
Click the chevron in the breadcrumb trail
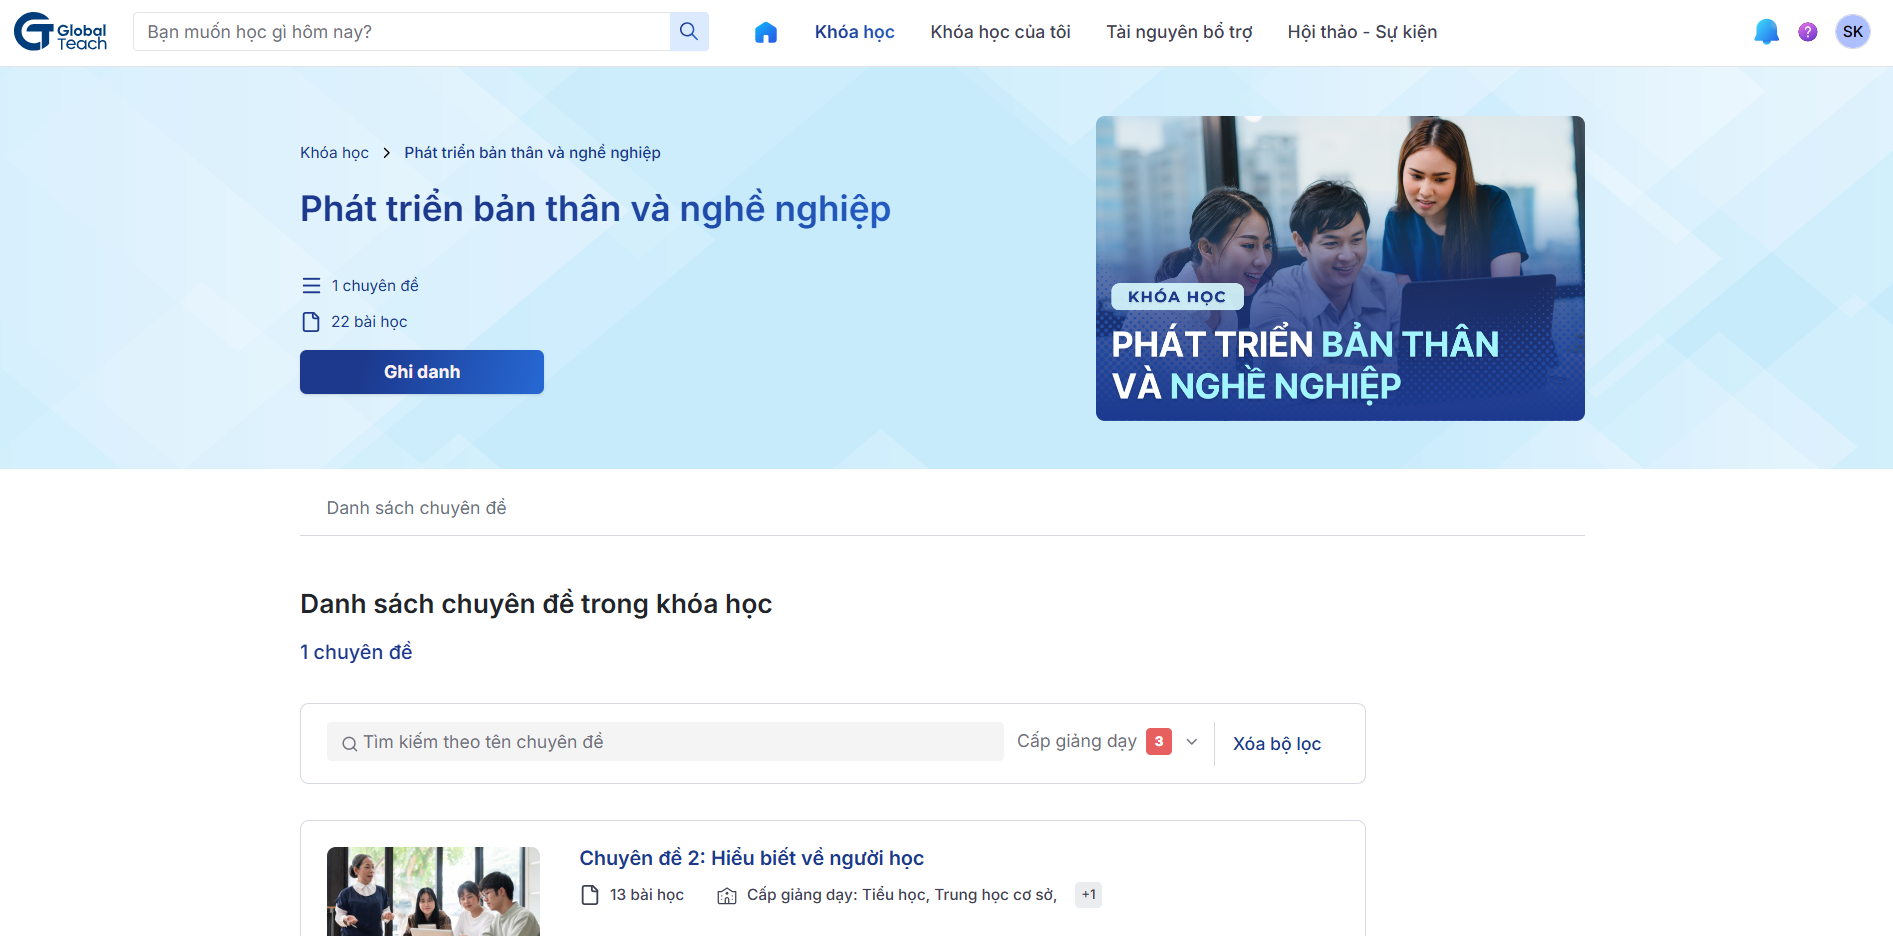click(x=387, y=152)
